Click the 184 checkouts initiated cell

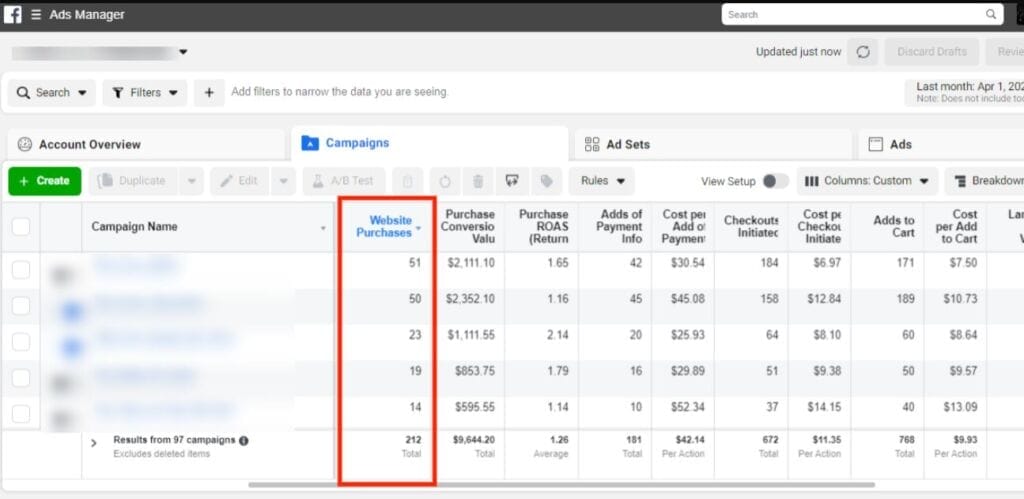[769, 263]
